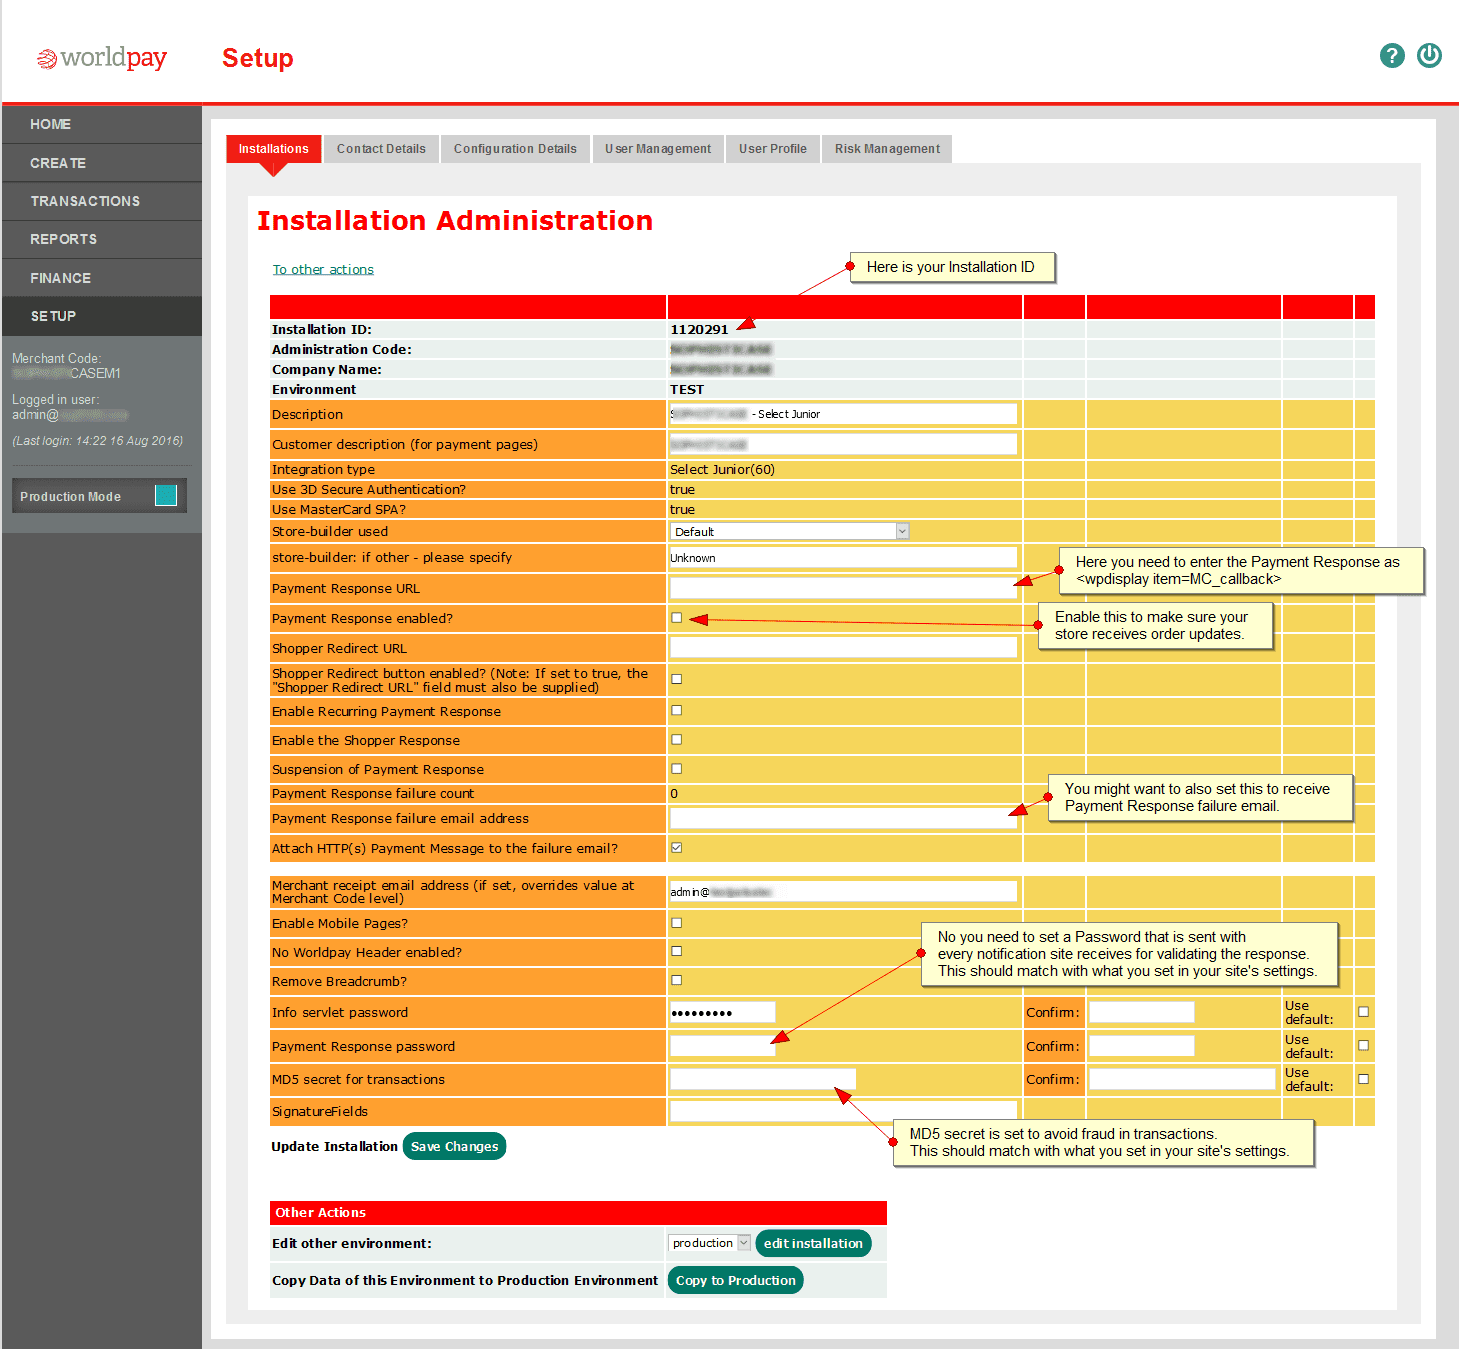Click the edit installation button
Image resolution: width=1459 pixels, height=1349 pixels.
tap(813, 1243)
